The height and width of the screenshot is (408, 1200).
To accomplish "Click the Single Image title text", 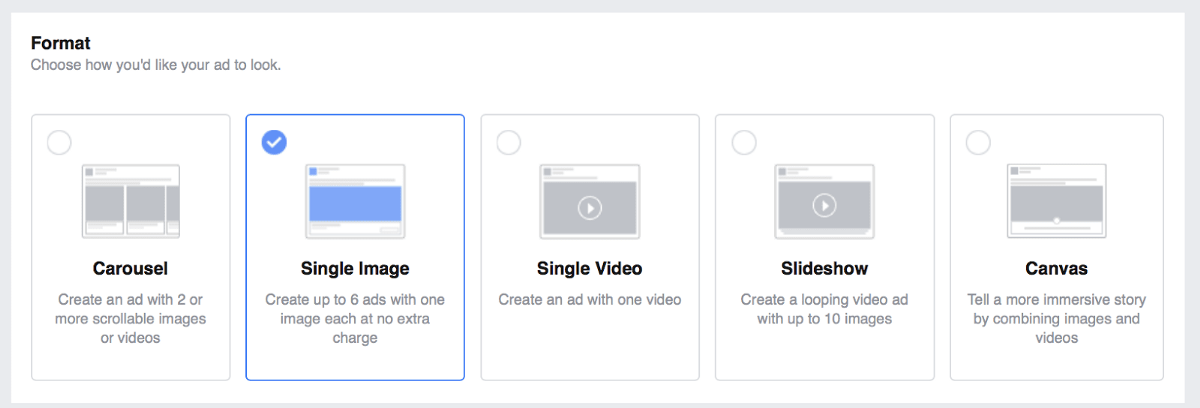I will (355, 269).
